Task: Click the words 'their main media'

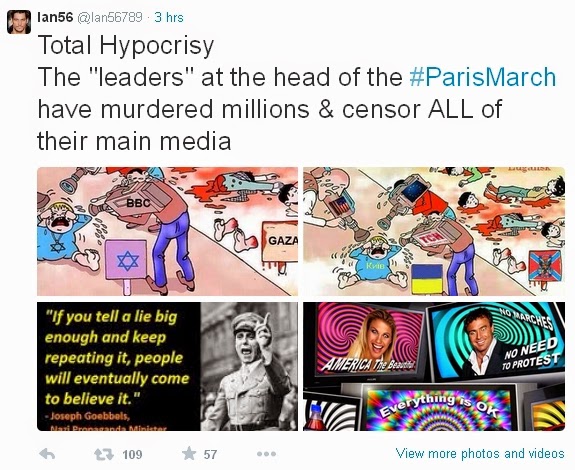Action: [134, 141]
